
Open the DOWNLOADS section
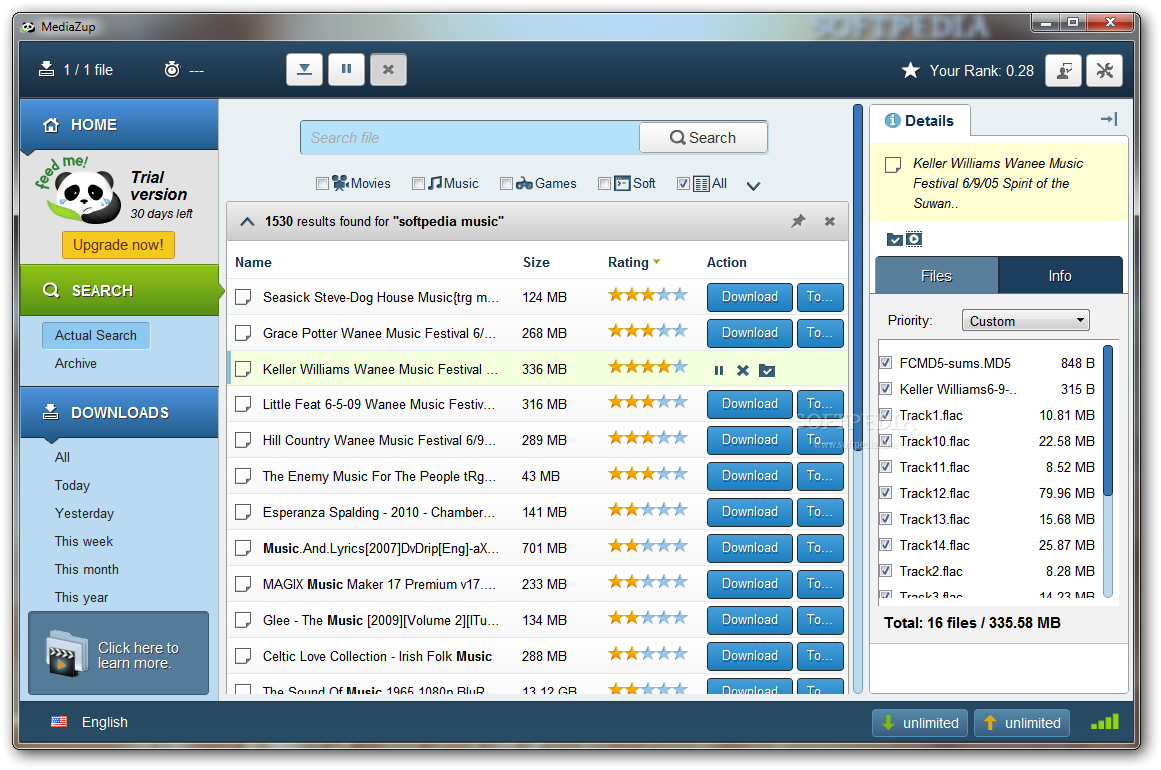(x=119, y=412)
